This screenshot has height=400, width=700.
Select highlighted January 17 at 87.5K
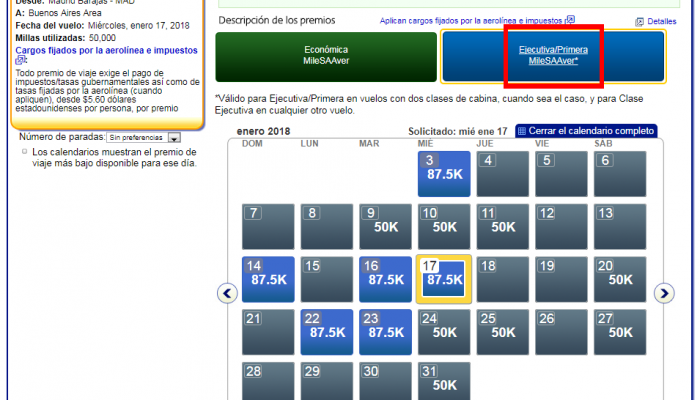click(444, 279)
